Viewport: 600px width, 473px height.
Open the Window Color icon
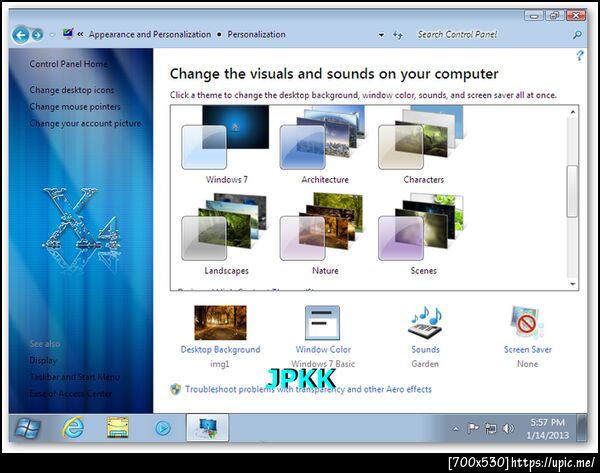tap(323, 323)
